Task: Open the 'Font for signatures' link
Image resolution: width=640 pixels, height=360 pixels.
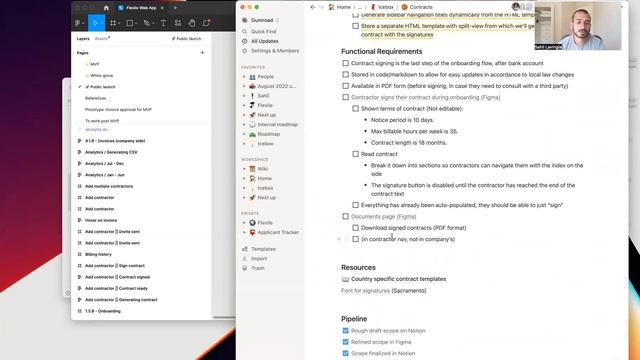Action: pyautogui.click(x=365, y=291)
